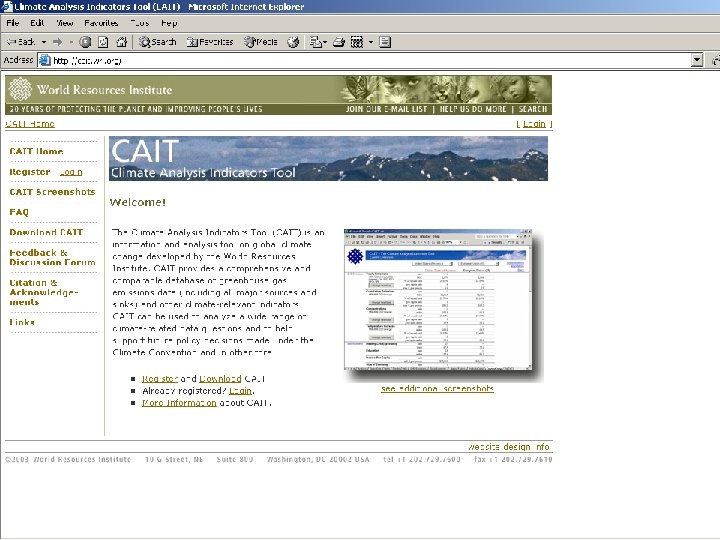Click Register in the sidebar
The image size is (720, 540).
30,172
